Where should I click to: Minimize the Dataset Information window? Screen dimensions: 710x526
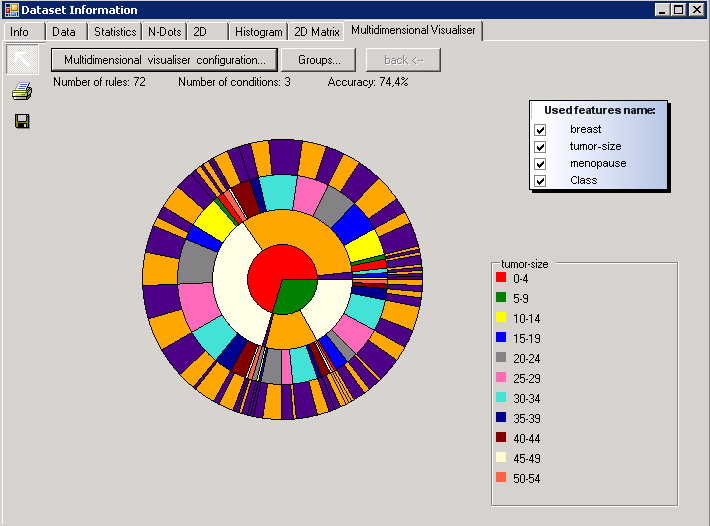(662, 10)
